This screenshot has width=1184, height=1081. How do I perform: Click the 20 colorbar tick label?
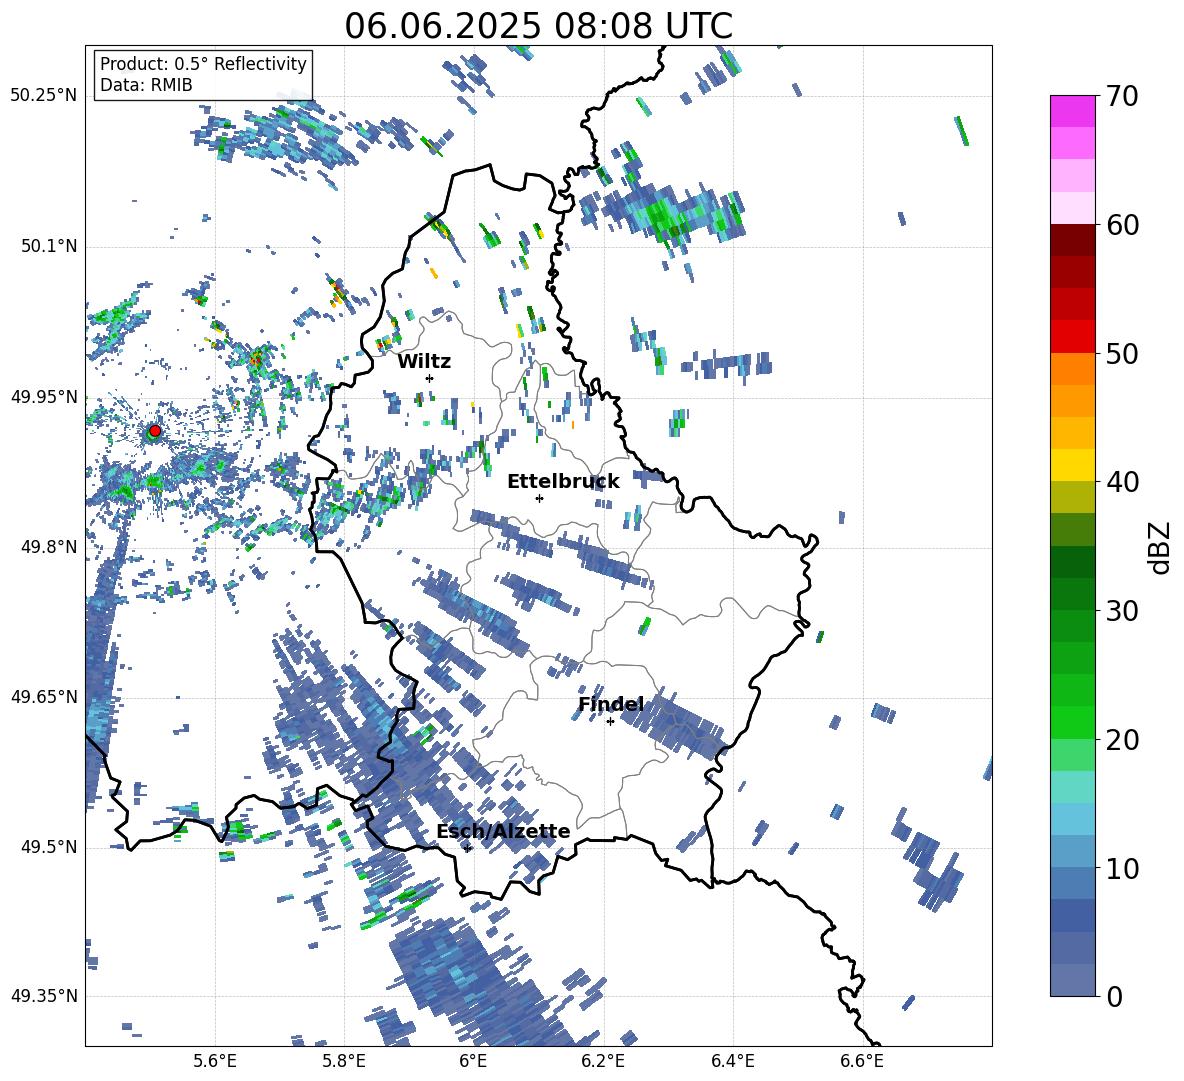pos(1122,740)
